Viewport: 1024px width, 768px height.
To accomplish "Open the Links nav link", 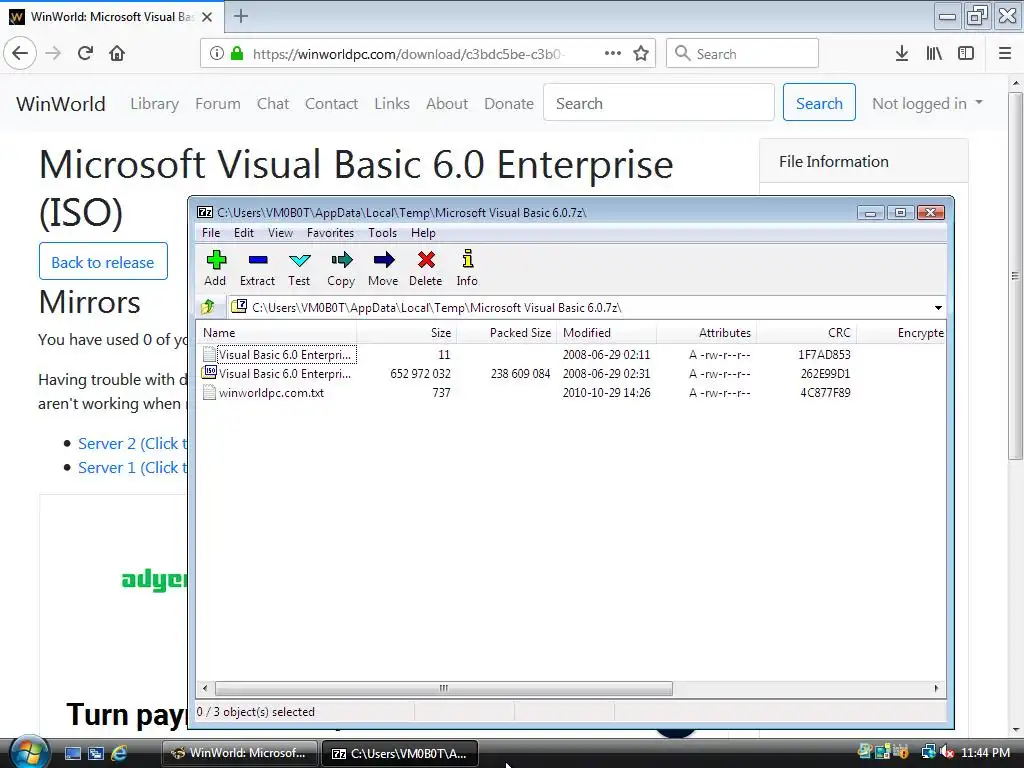I will [x=392, y=103].
